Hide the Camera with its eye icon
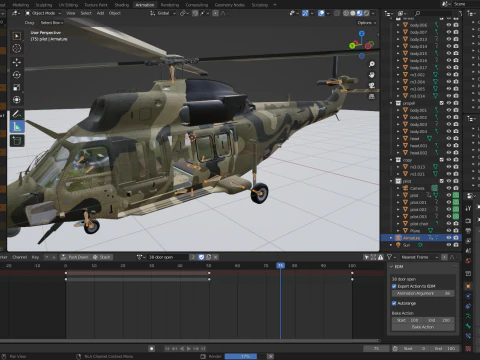This screenshot has height=360, width=480. point(449,188)
